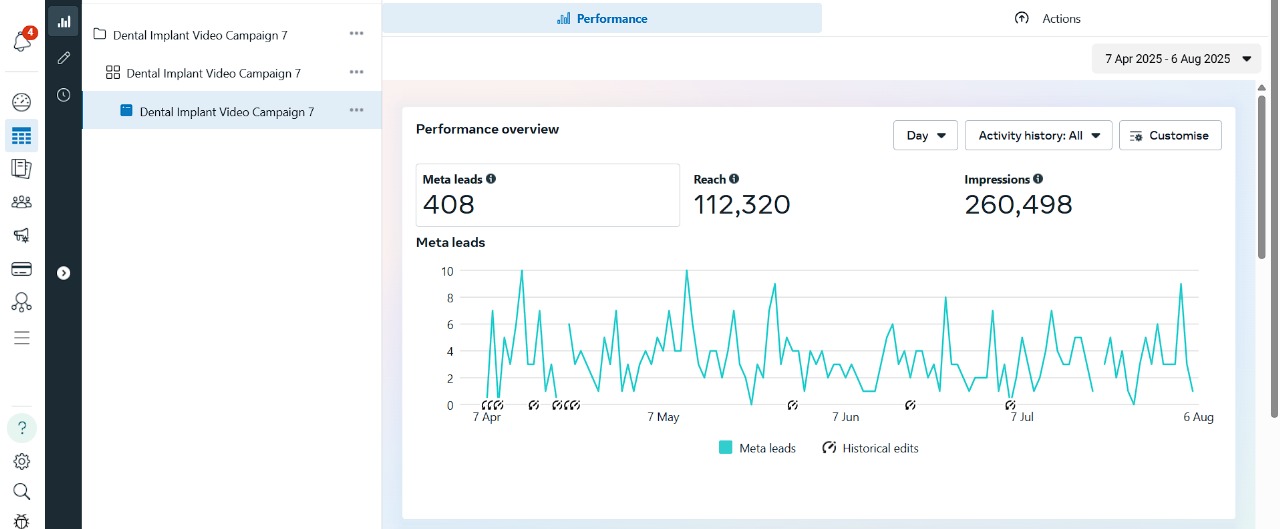
Task: Switch to the Actions tab
Action: (x=1047, y=18)
